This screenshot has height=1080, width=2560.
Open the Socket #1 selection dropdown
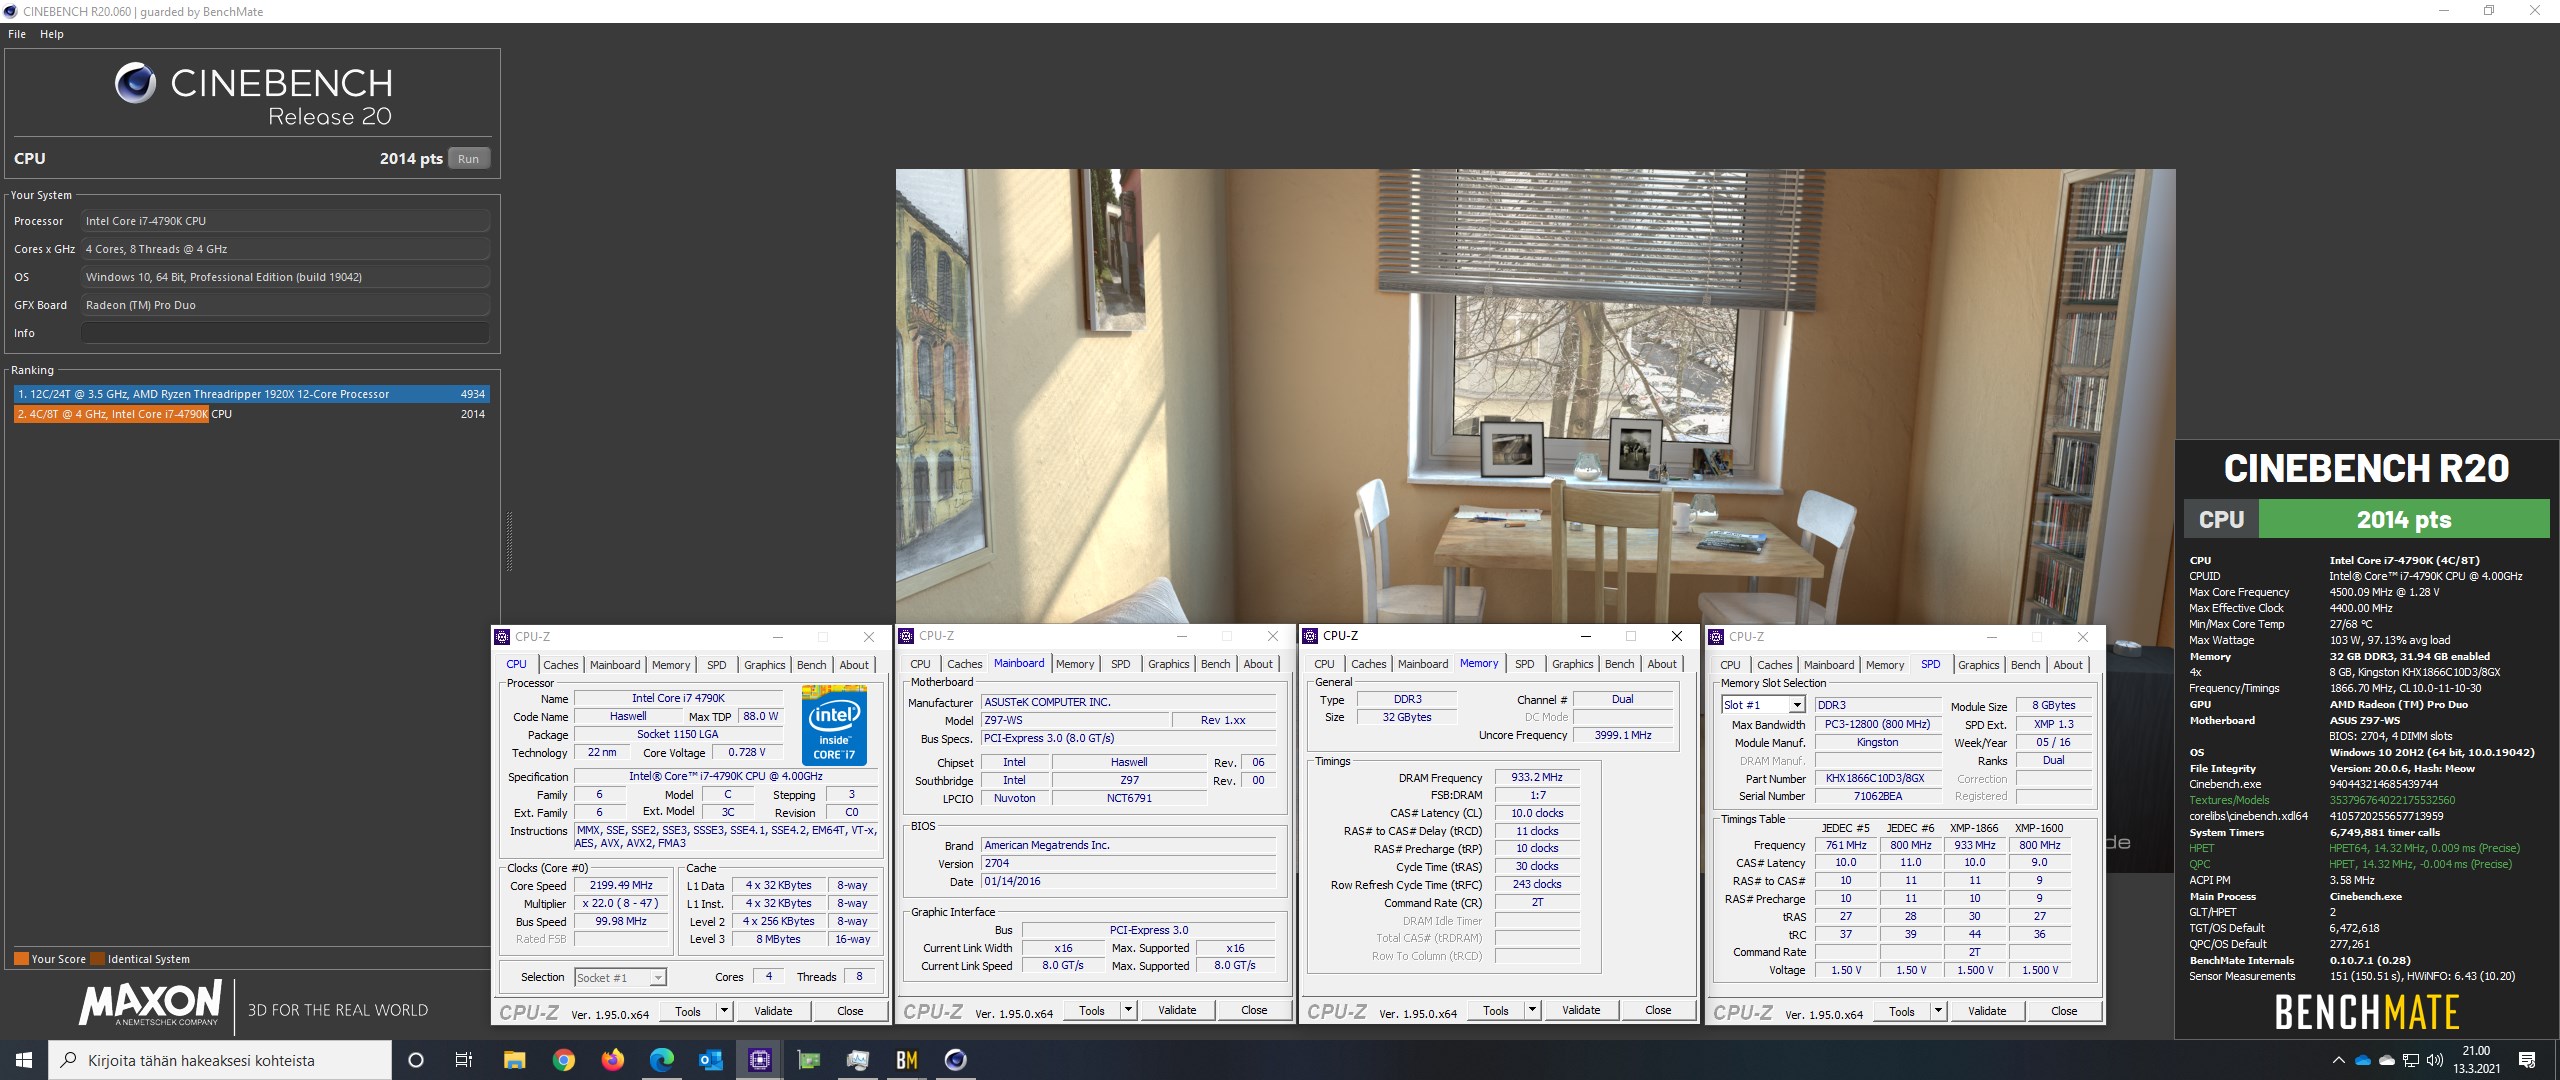pyautogui.click(x=657, y=977)
